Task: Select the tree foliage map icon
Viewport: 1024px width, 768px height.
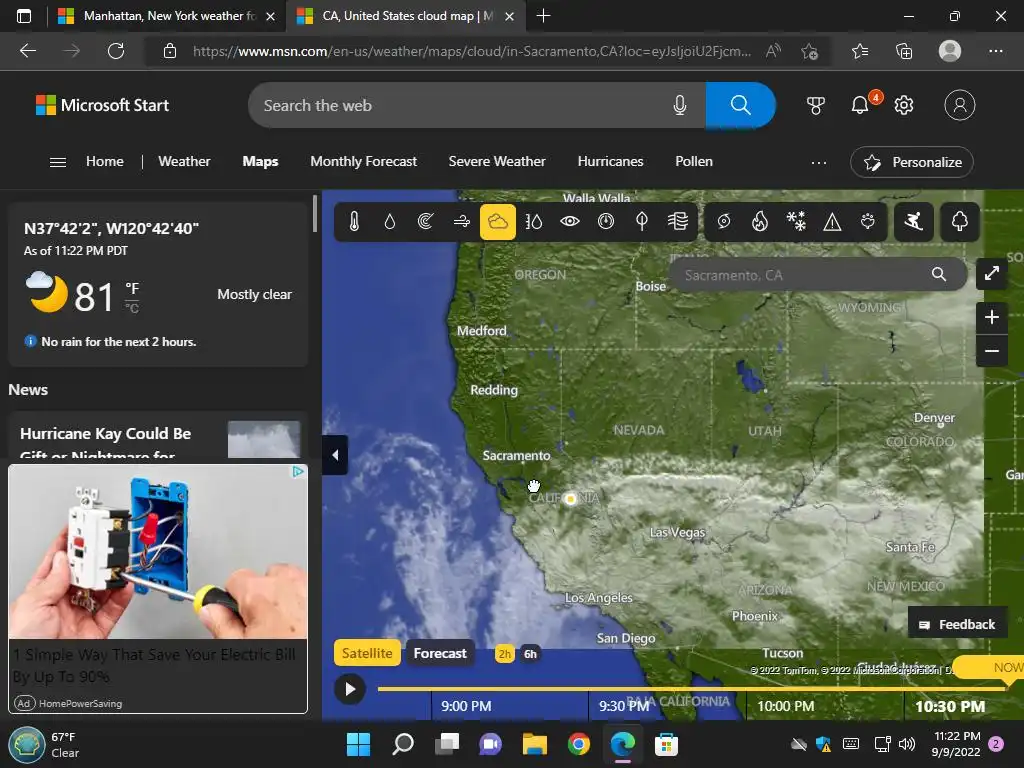Action: pyautogui.click(x=959, y=222)
